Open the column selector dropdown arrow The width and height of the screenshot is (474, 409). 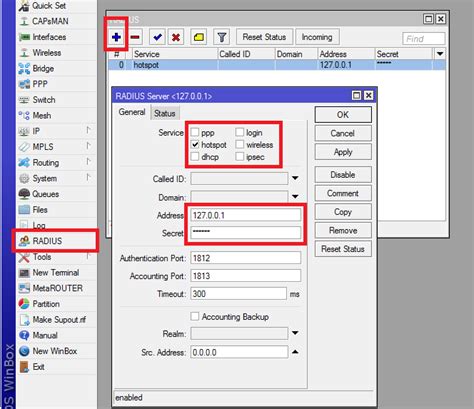click(440, 54)
